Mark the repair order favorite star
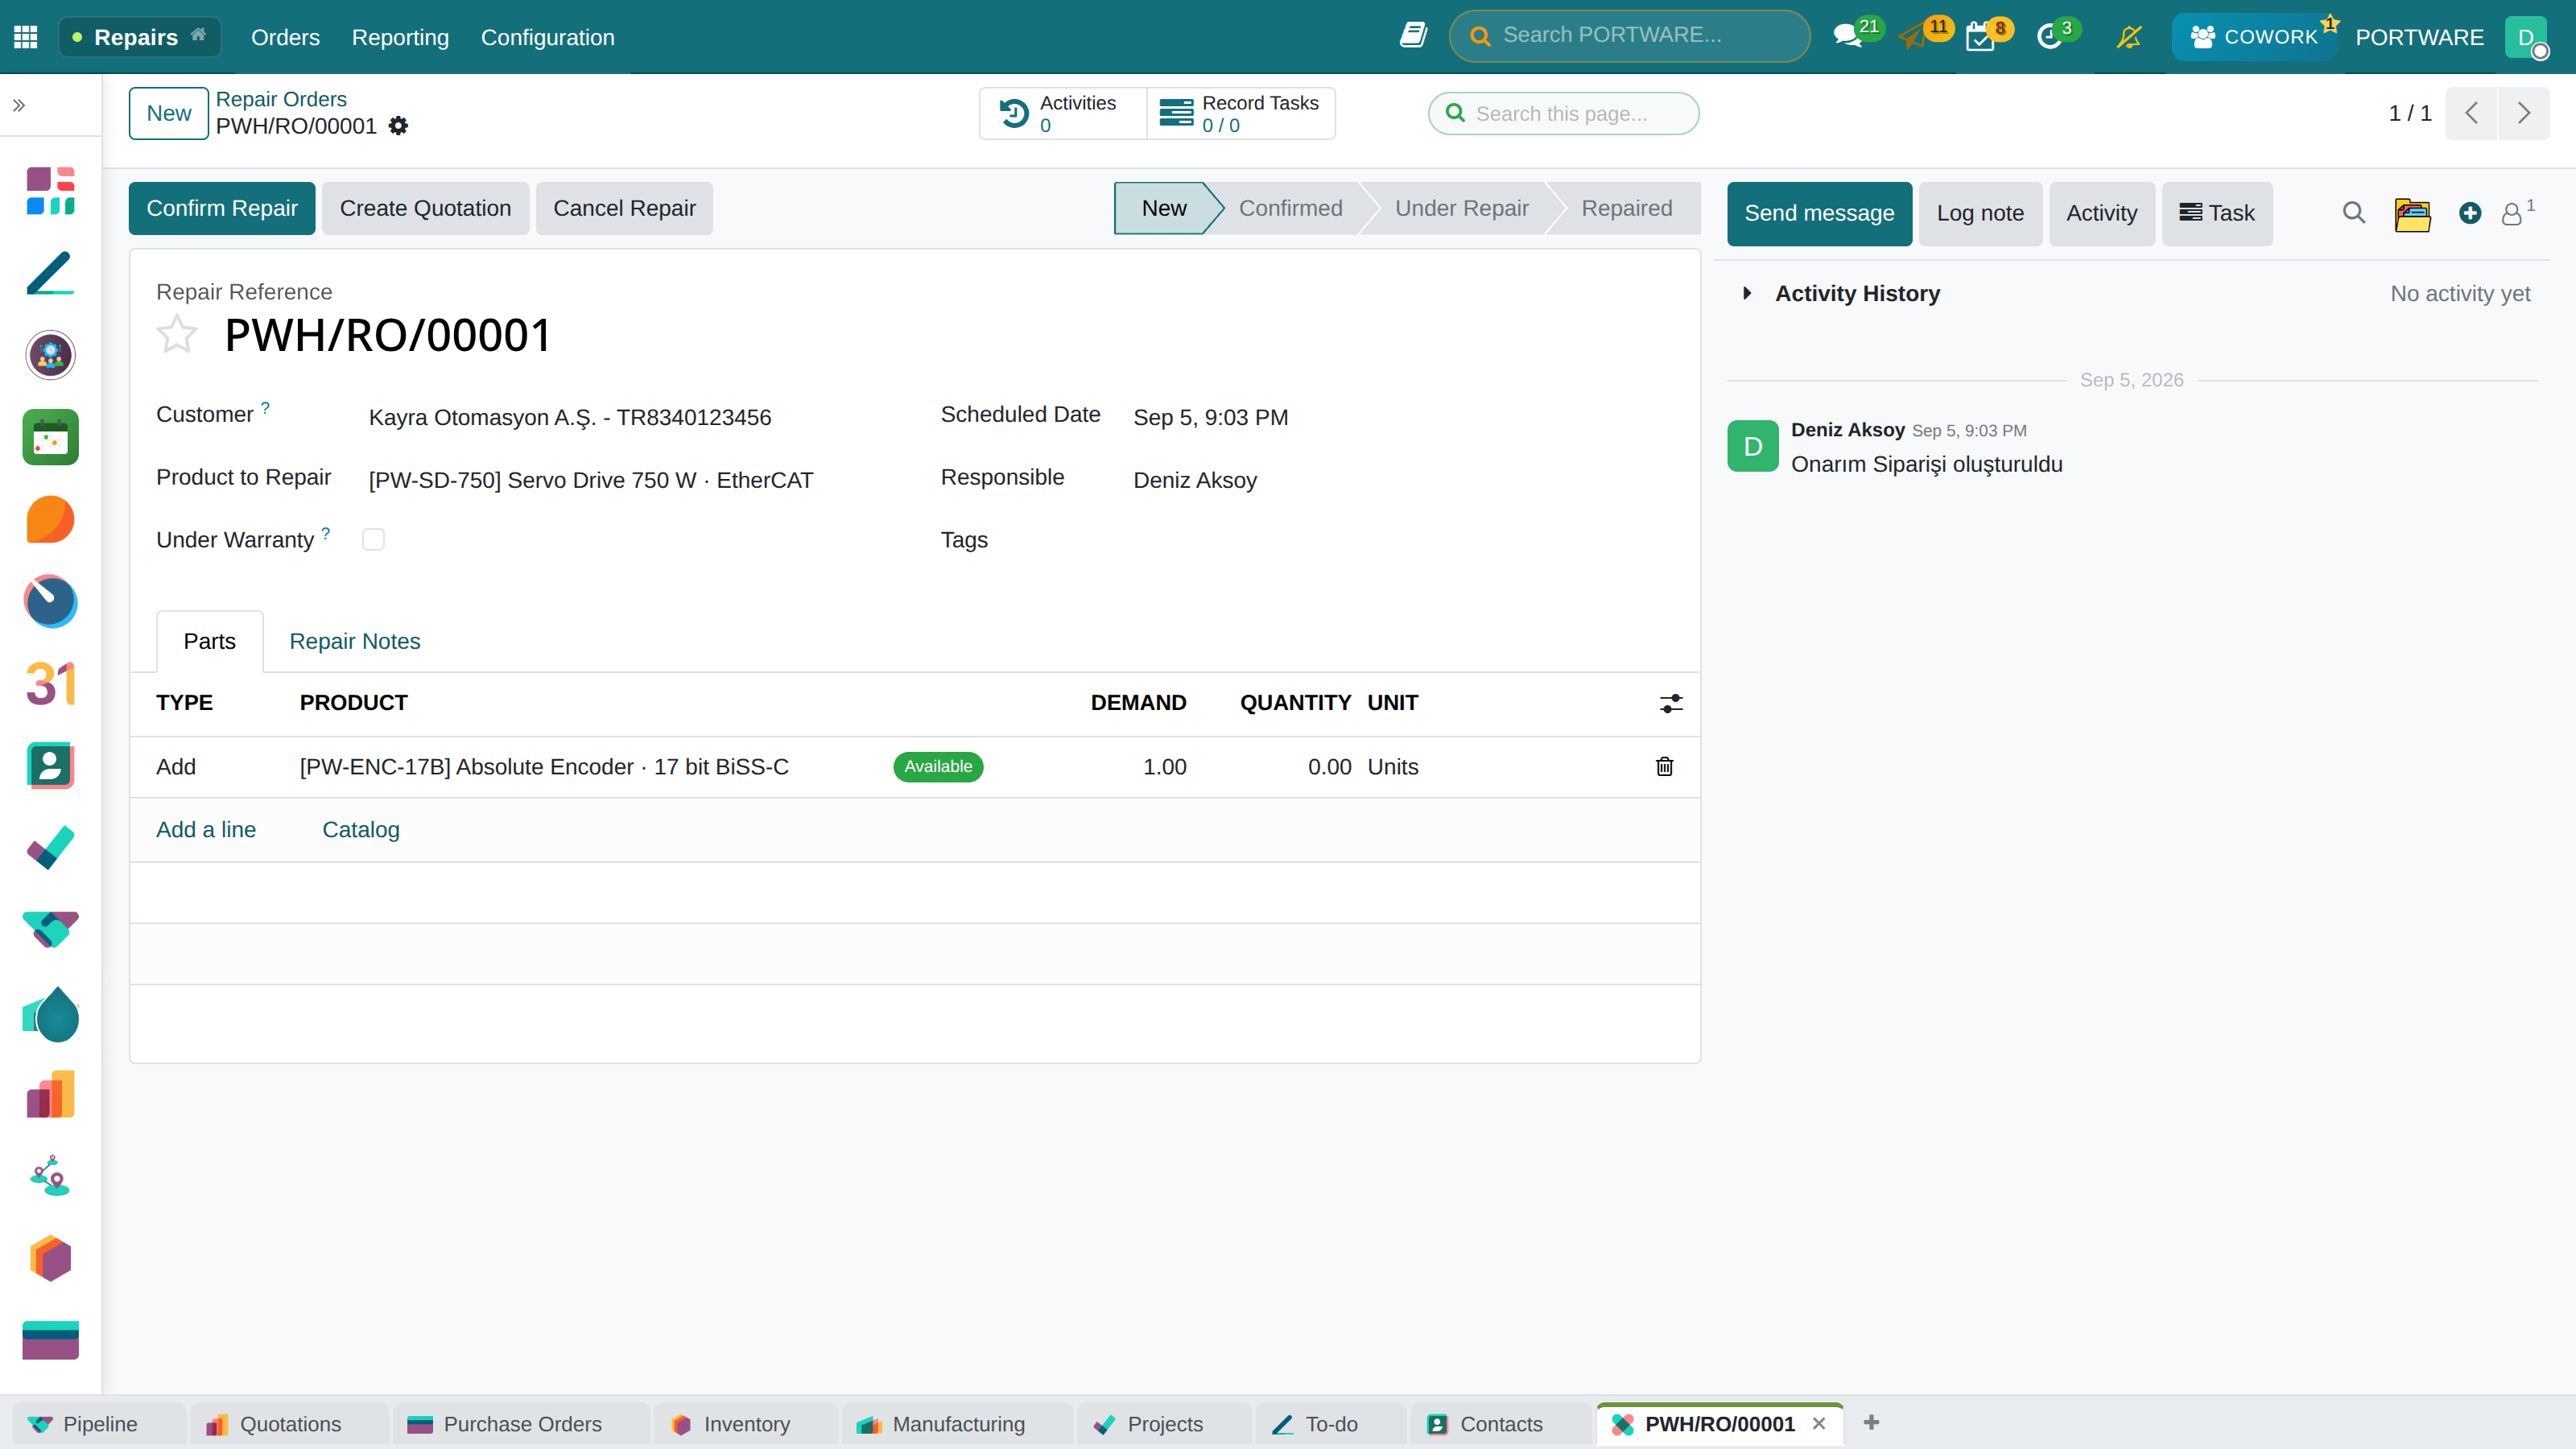 coord(177,335)
